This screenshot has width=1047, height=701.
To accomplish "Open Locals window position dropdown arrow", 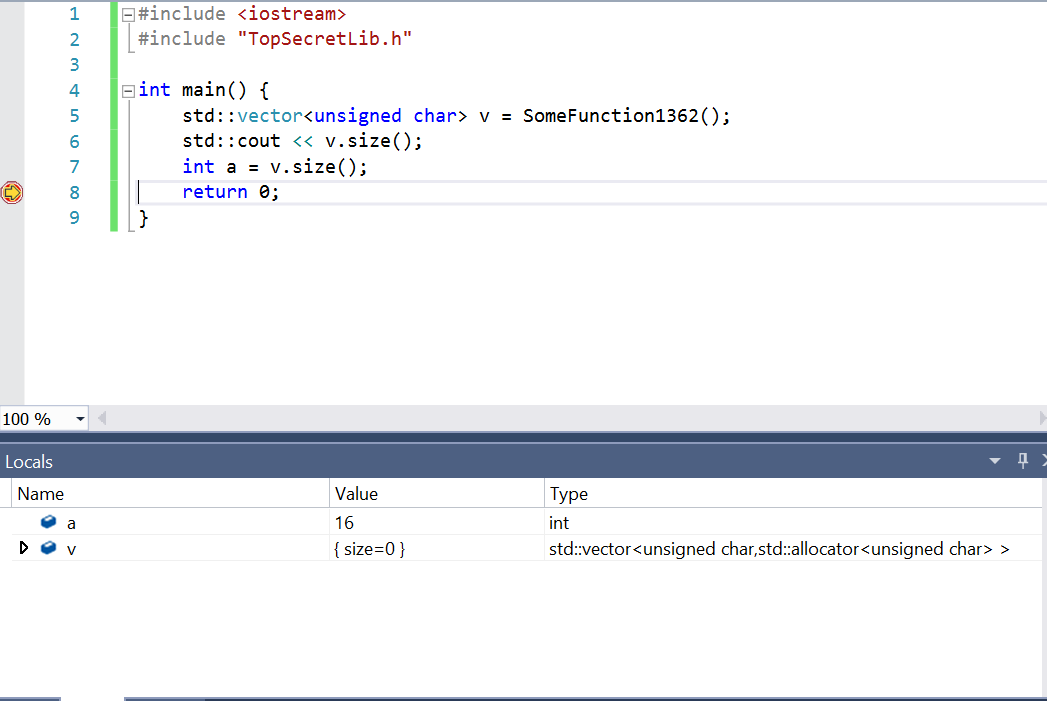I will tap(994, 461).
